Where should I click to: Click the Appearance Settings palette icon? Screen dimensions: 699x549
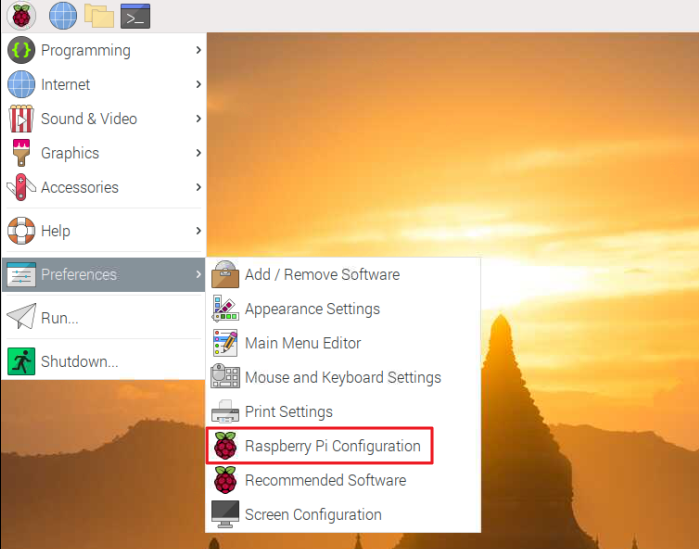click(225, 308)
